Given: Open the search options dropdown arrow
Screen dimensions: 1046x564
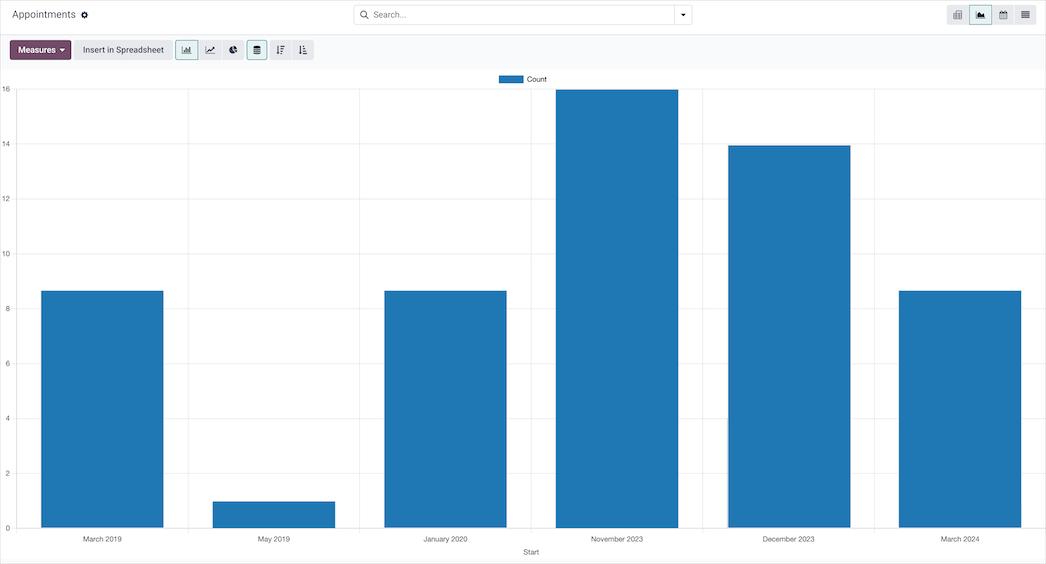Looking at the screenshot, I should (683, 15).
